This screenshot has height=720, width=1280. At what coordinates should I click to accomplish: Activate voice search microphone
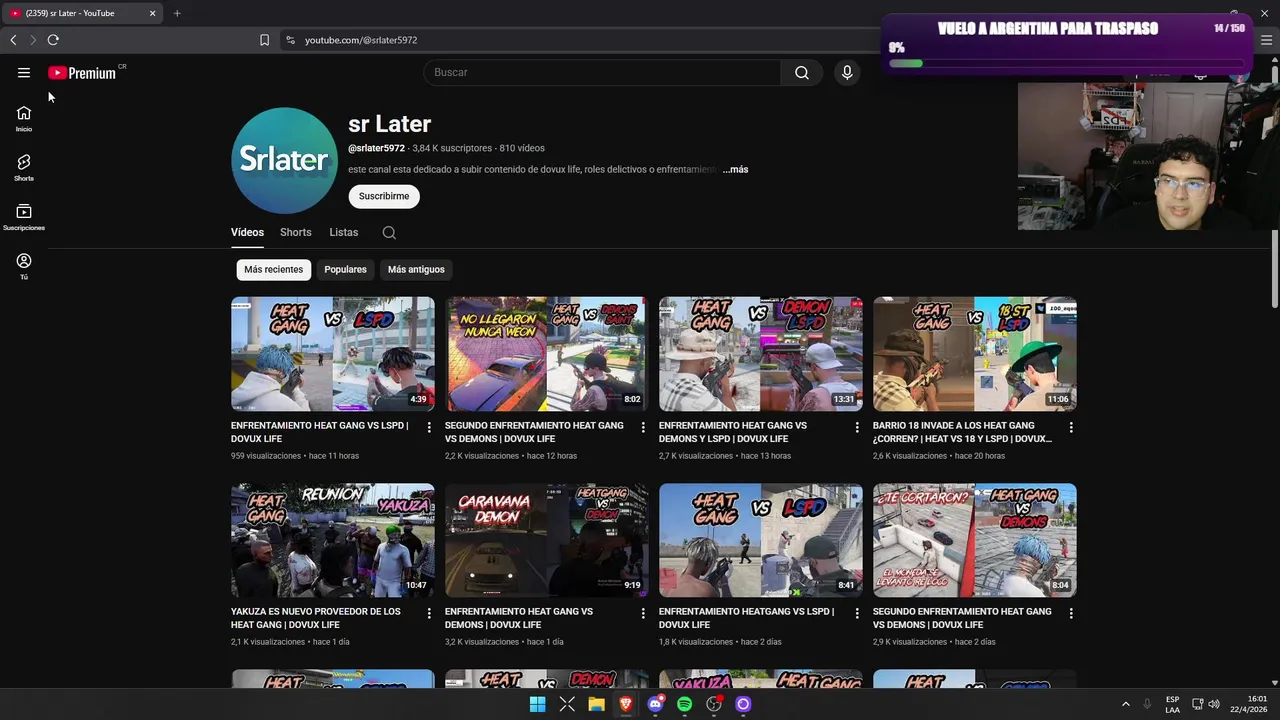847,72
